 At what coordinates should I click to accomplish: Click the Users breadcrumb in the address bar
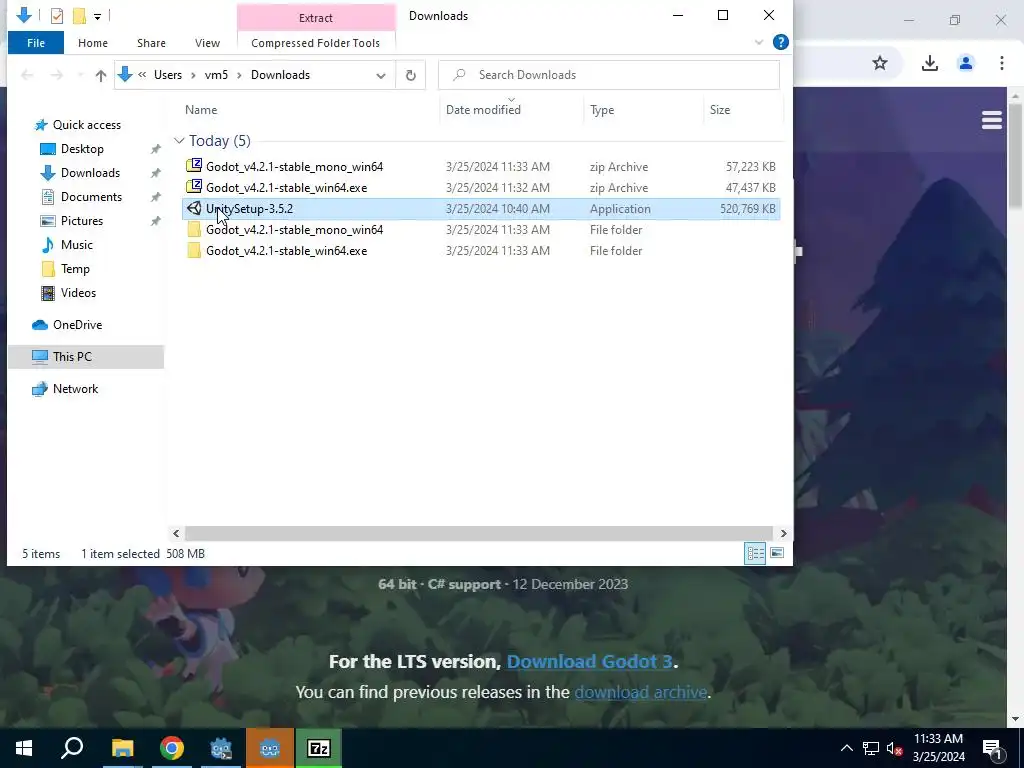click(168, 75)
